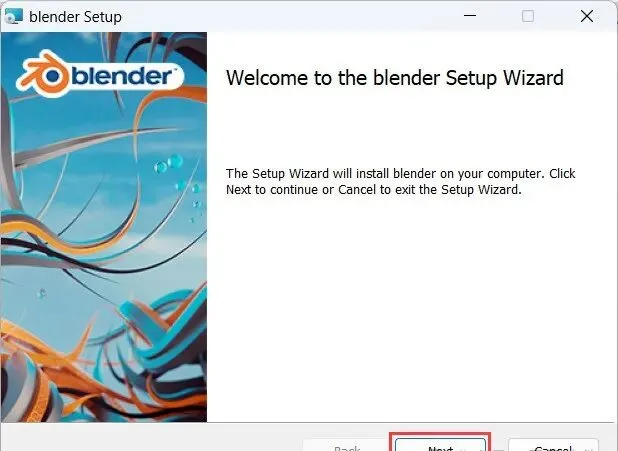The image size is (618, 451).
Task: Click the installer icon in title bar
Action: click(x=13, y=16)
